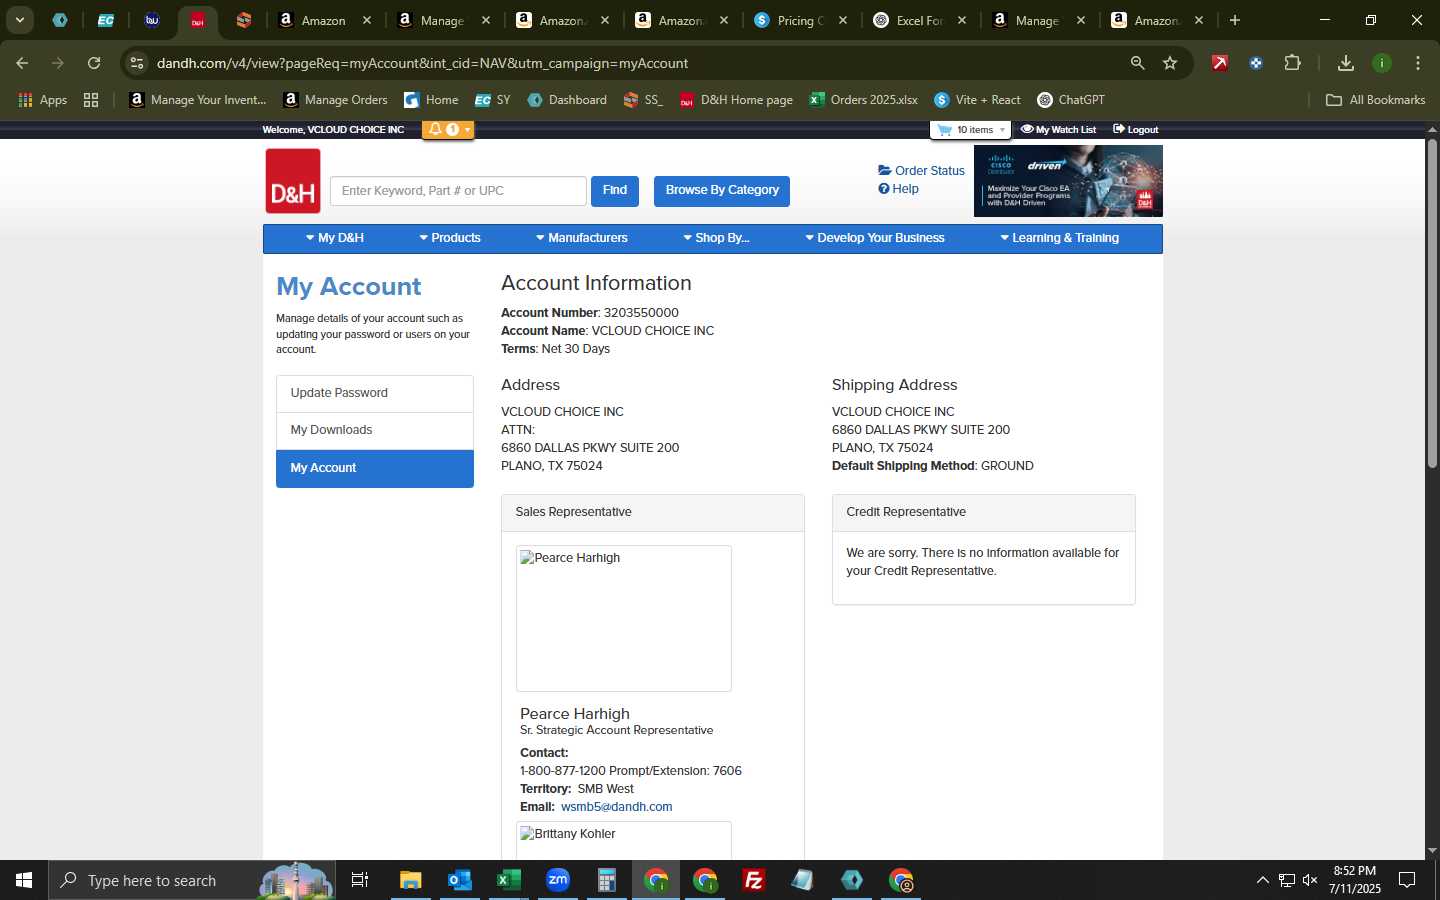1440x900 pixels.
Task: Click Pearce Harhigh photo placeholder
Action: (x=624, y=618)
